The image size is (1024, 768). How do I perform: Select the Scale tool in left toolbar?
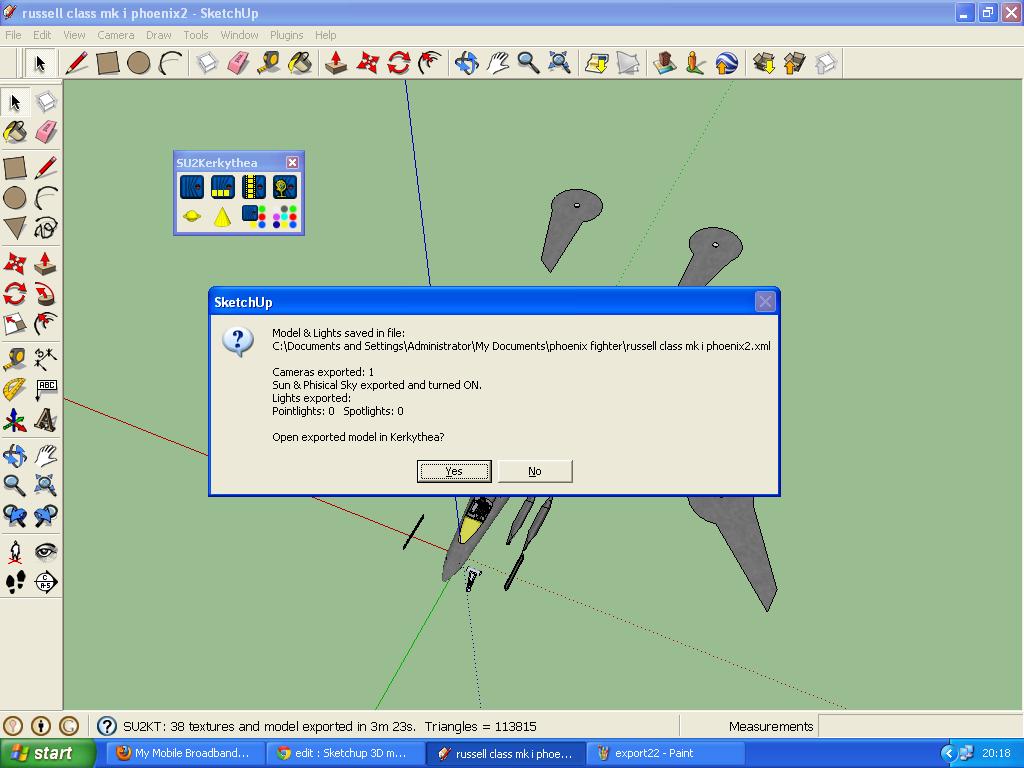[x=14, y=324]
